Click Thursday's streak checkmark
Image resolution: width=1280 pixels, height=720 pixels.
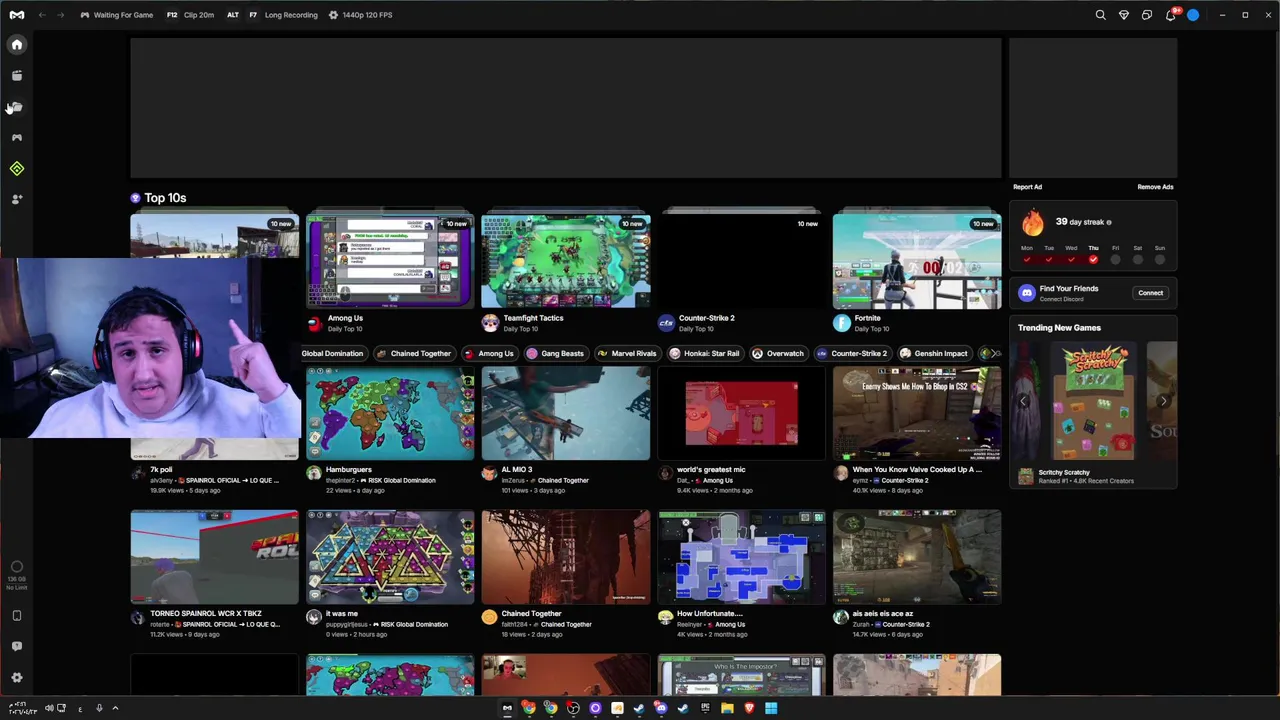coord(1093,260)
